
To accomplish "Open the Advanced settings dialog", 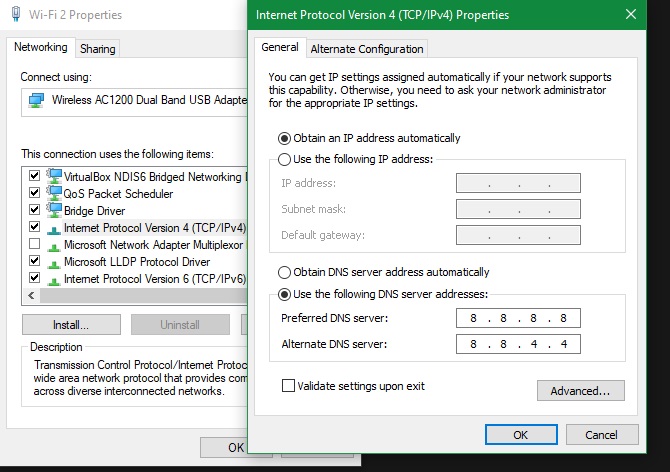I will (580, 390).
